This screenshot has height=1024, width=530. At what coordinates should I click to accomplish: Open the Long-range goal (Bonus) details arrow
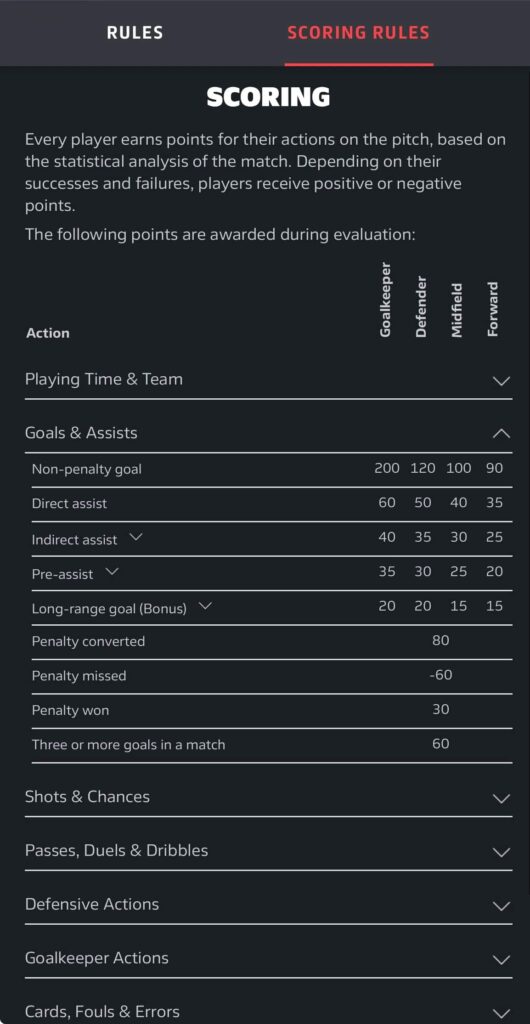tap(205, 606)
